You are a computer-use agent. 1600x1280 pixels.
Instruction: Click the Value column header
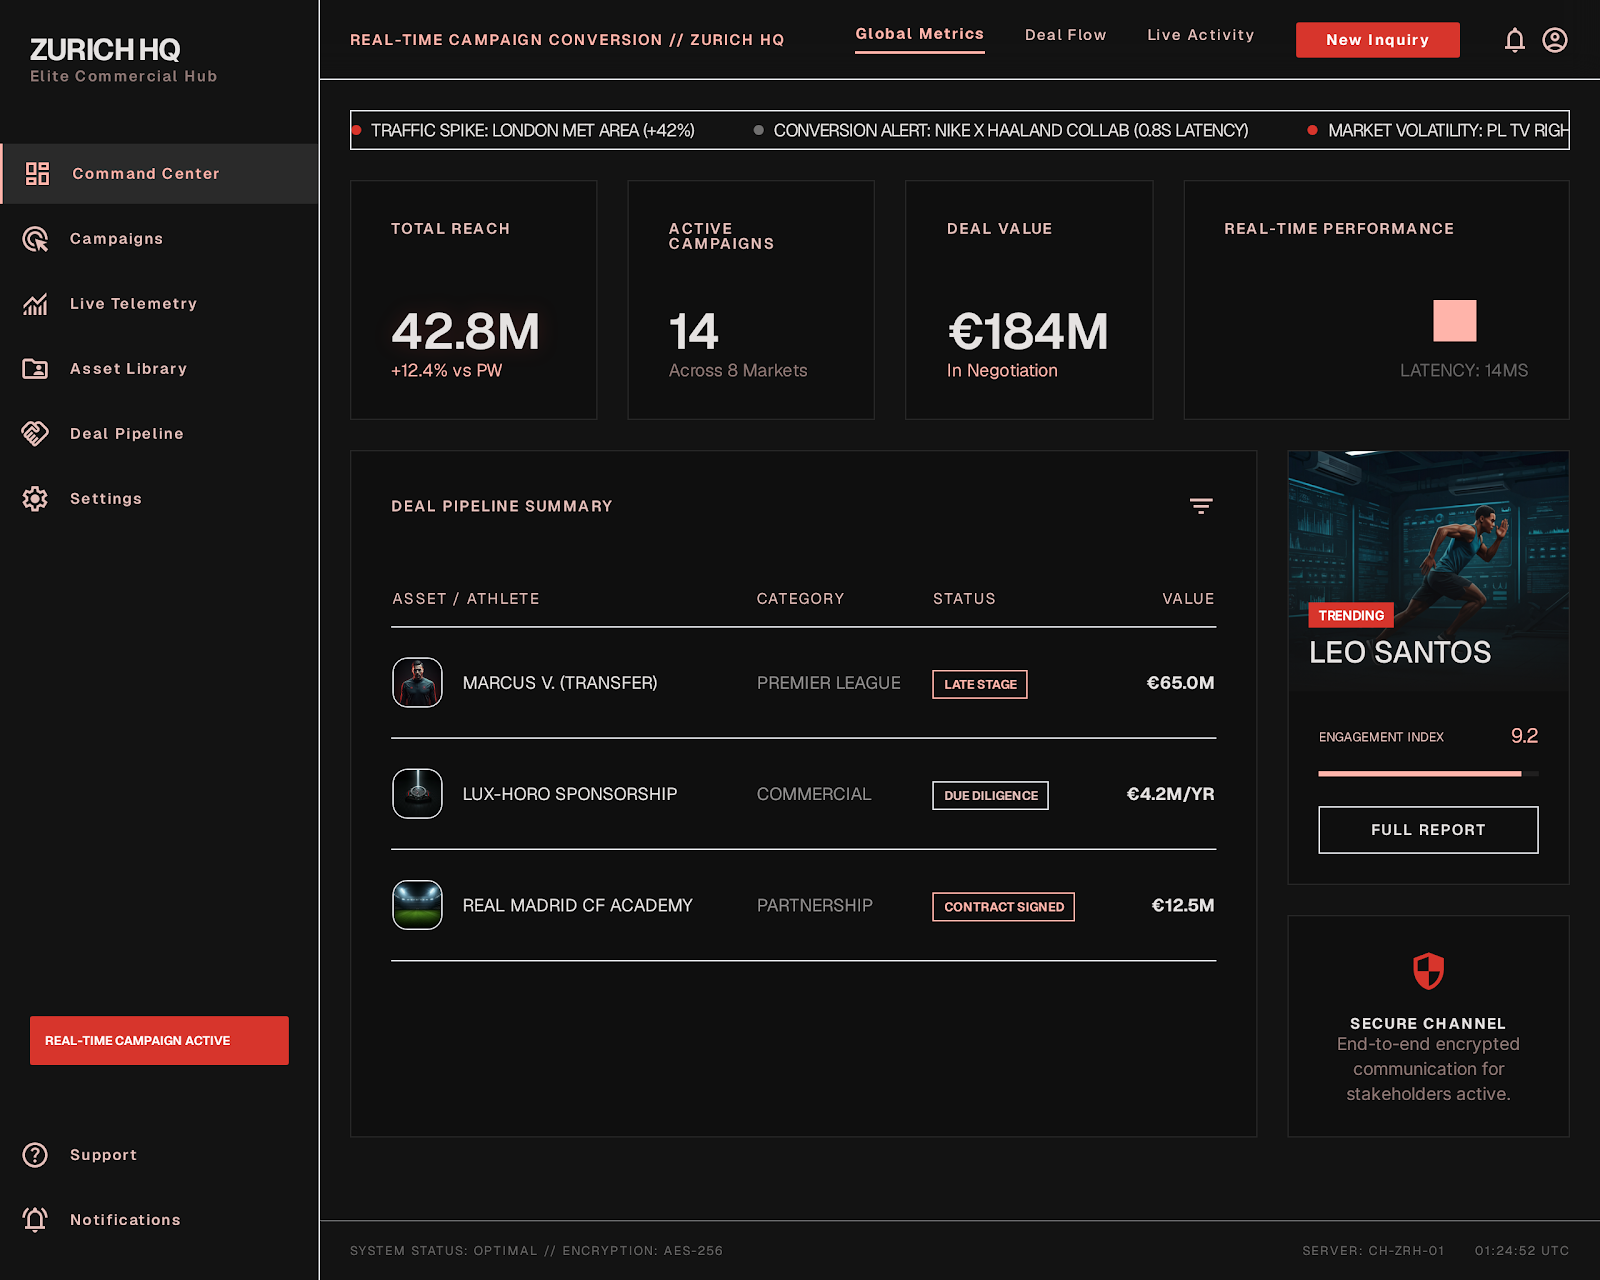(1188, 599)
